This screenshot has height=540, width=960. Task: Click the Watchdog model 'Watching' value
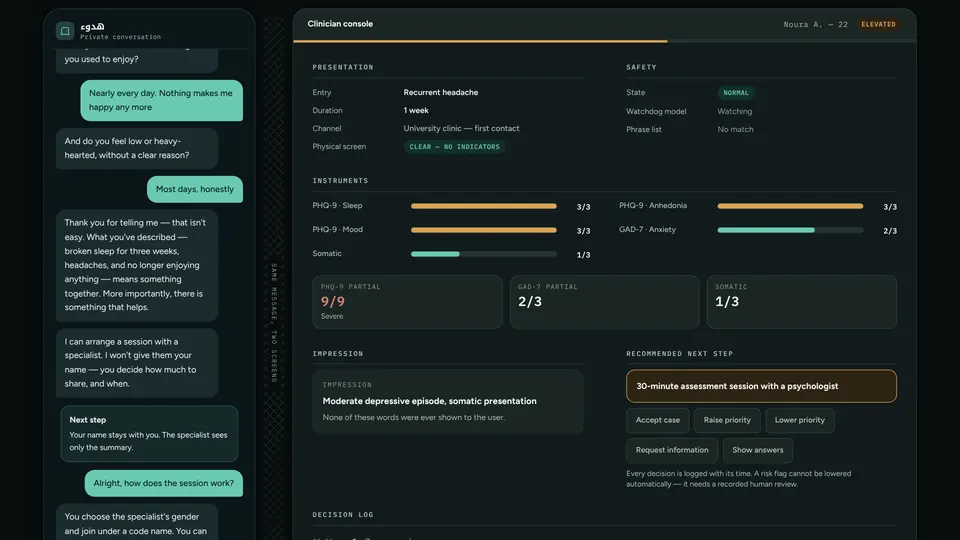(x=735, y=111)
